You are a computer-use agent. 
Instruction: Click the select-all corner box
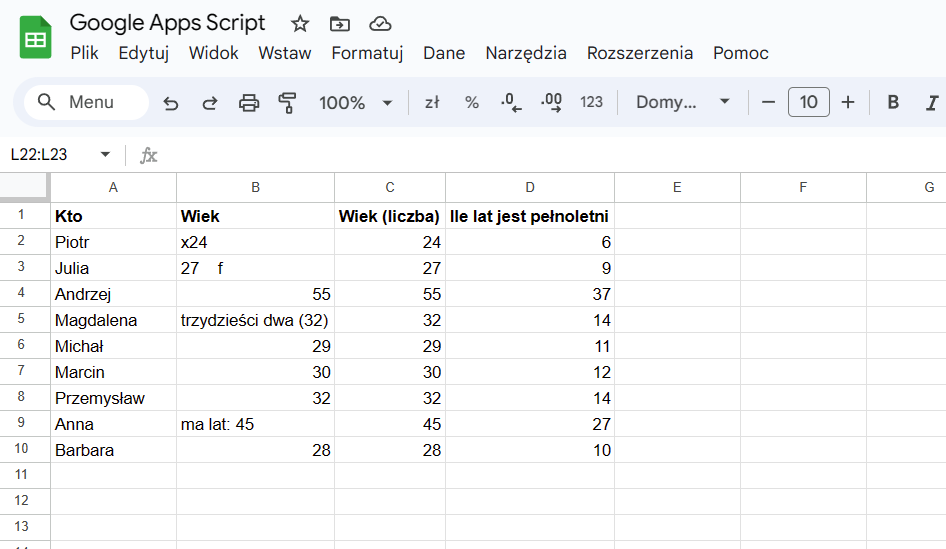[24, 186]
